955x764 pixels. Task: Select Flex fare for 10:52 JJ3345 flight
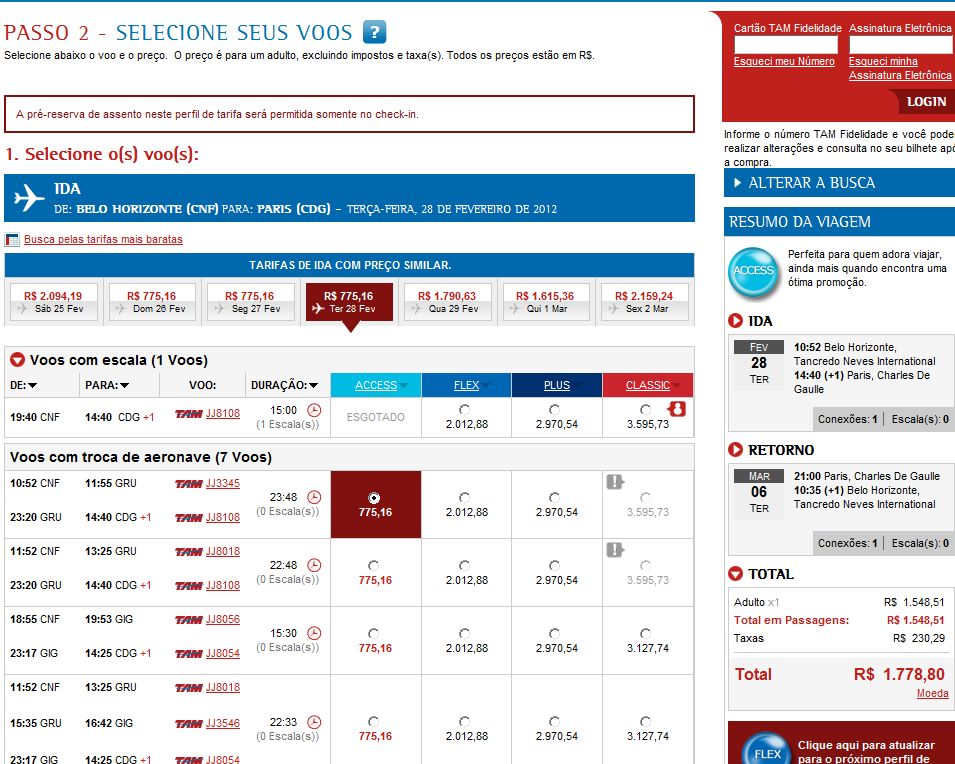click(x=465, y=497)
